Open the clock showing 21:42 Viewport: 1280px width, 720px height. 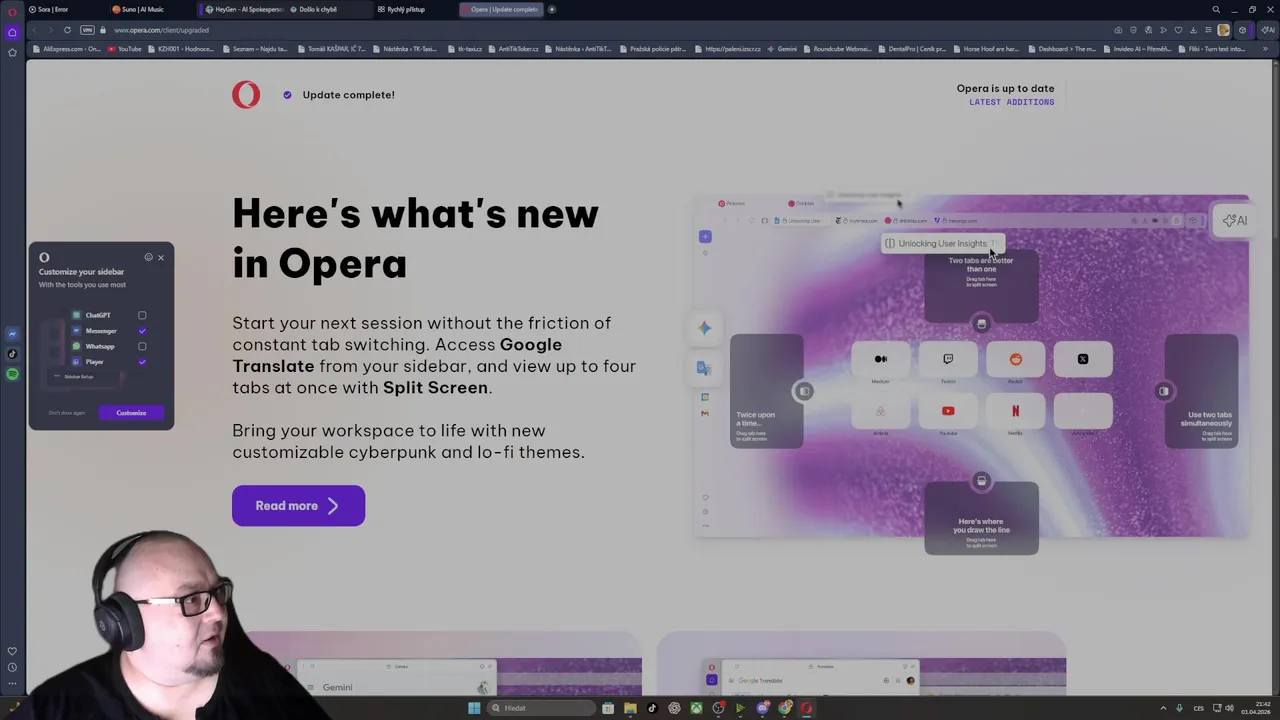coord(1256,708)
